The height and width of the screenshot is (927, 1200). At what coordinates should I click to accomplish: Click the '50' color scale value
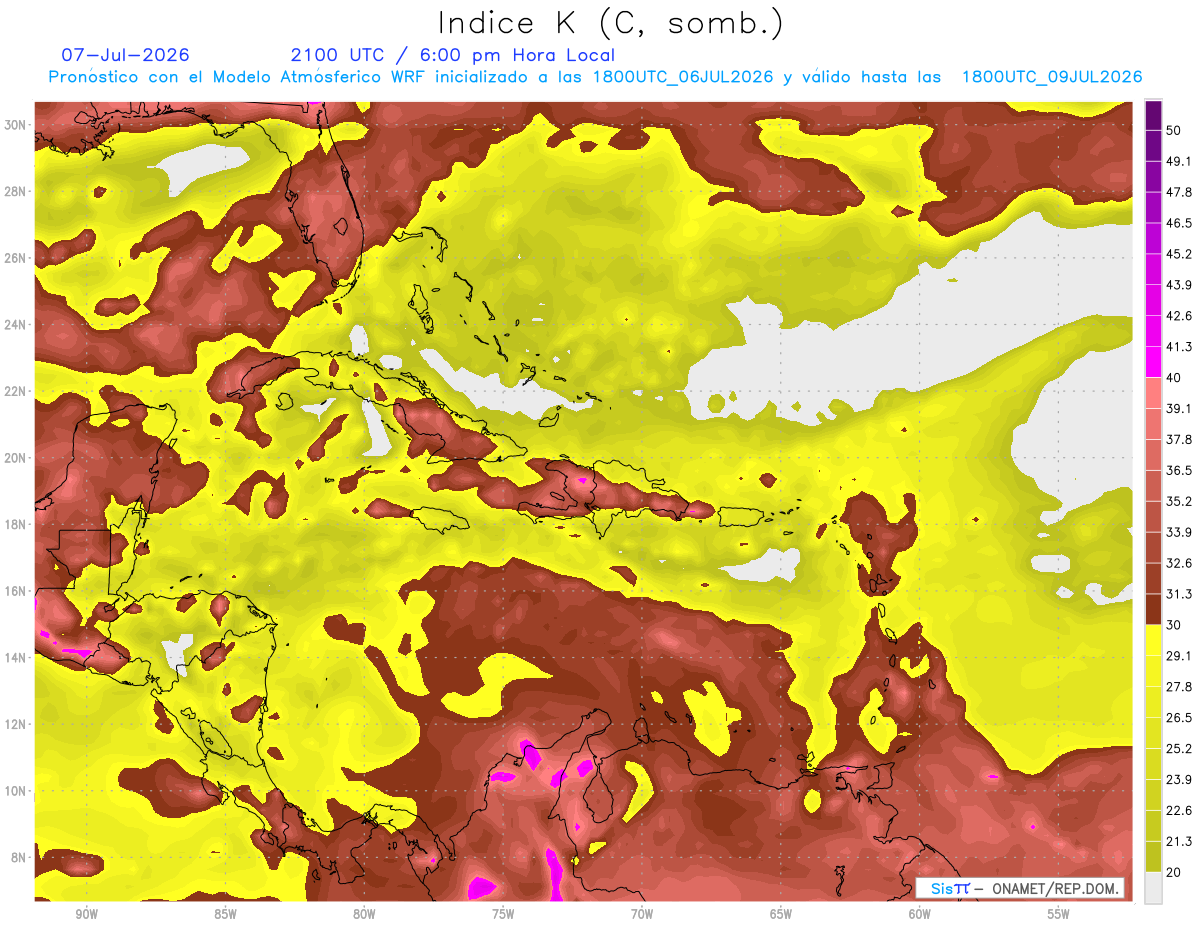1174,130
